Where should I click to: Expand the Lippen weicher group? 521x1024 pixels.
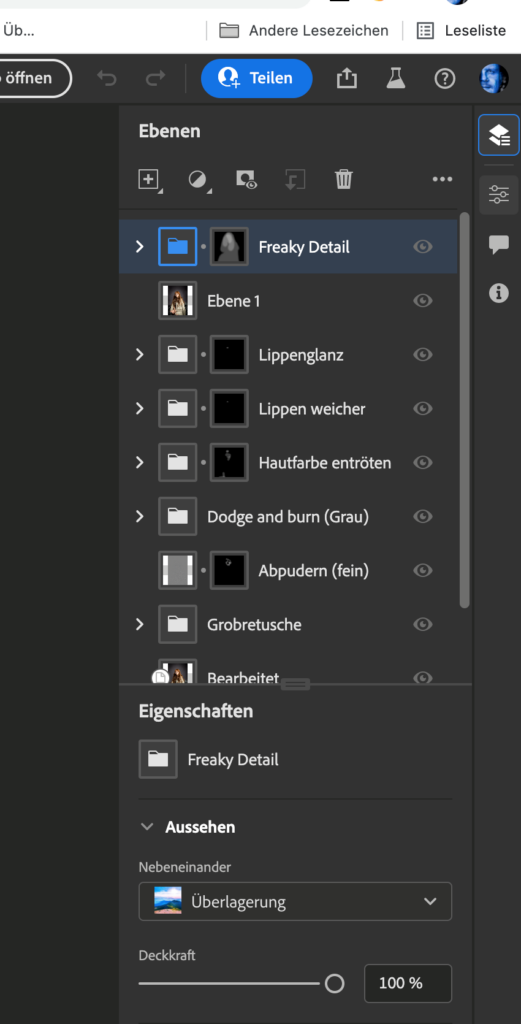139,409
